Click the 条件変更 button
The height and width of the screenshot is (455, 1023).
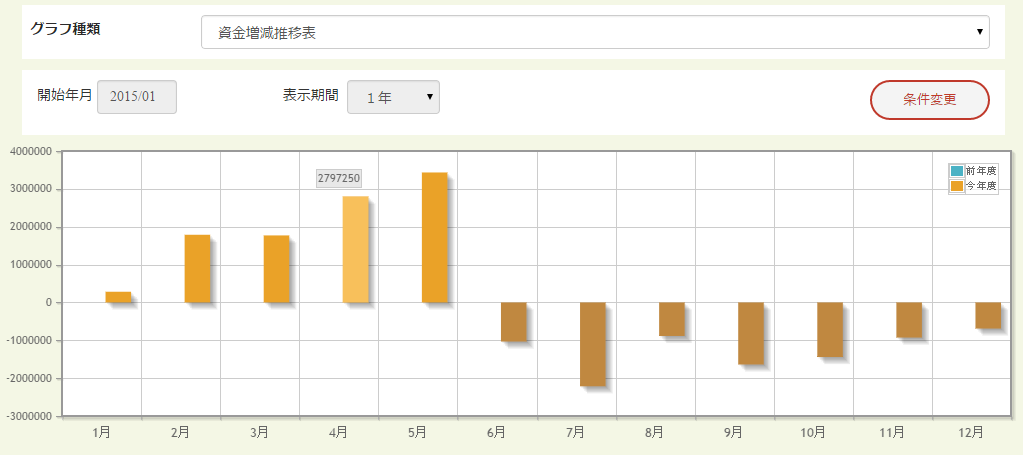930,100
